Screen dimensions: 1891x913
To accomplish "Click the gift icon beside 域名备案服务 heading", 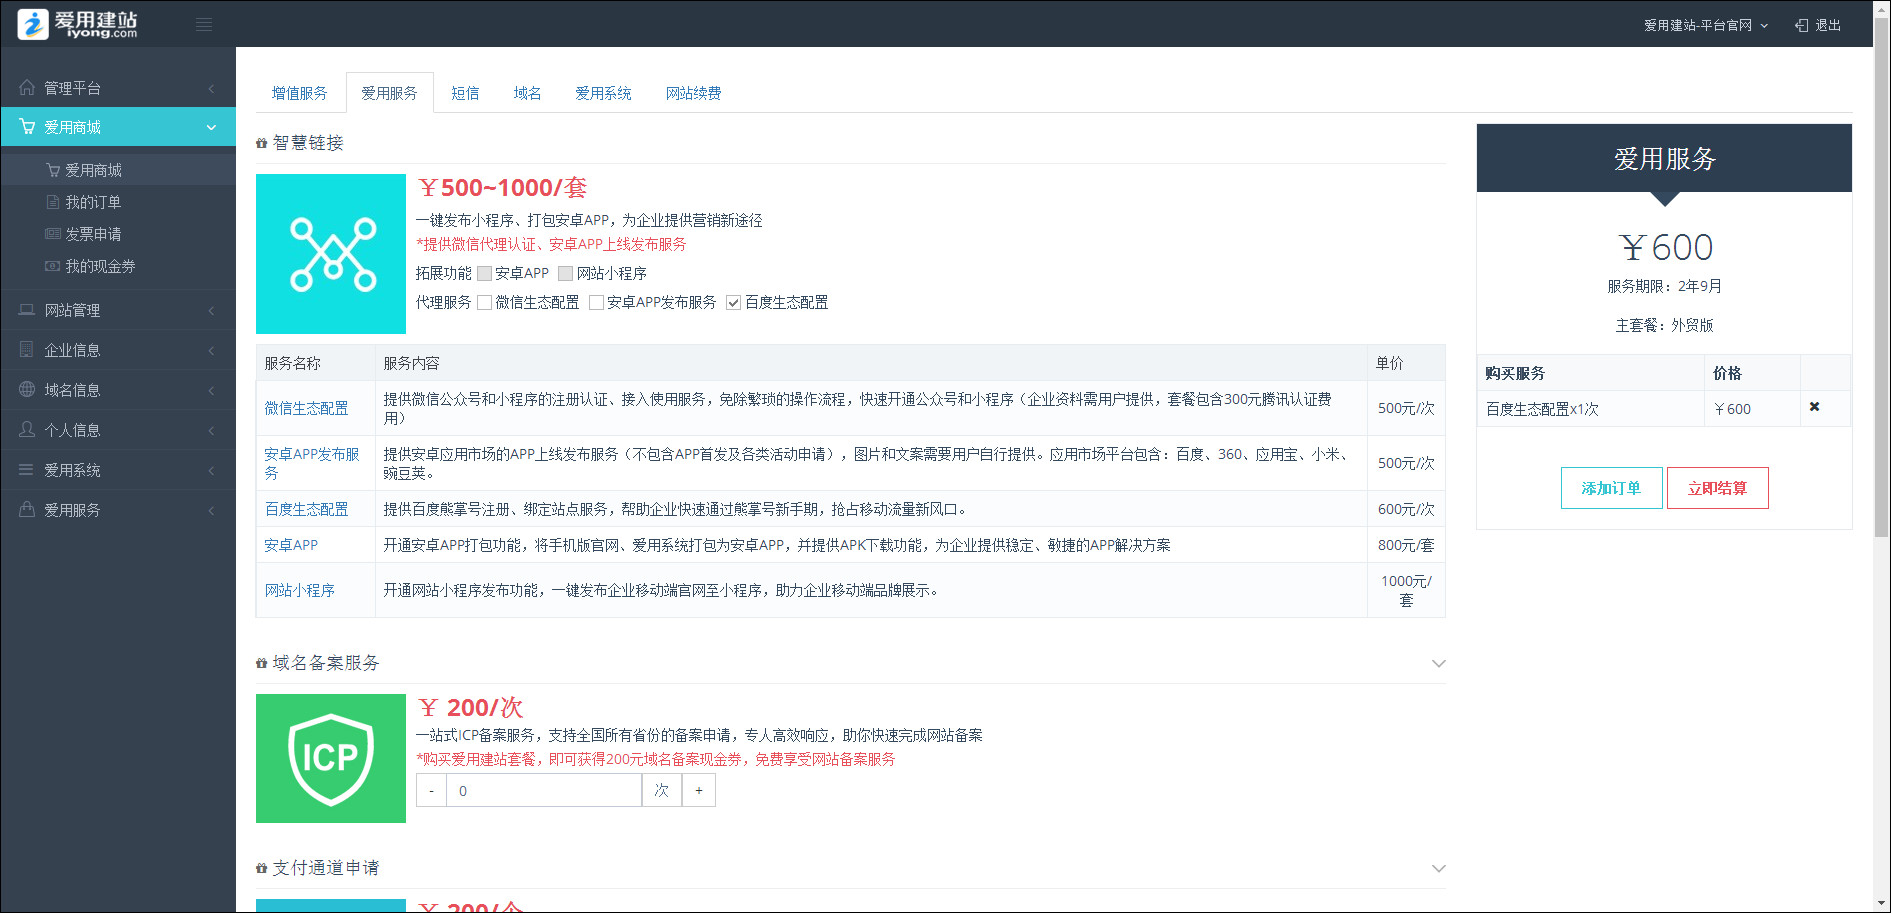I will [262, 663].
